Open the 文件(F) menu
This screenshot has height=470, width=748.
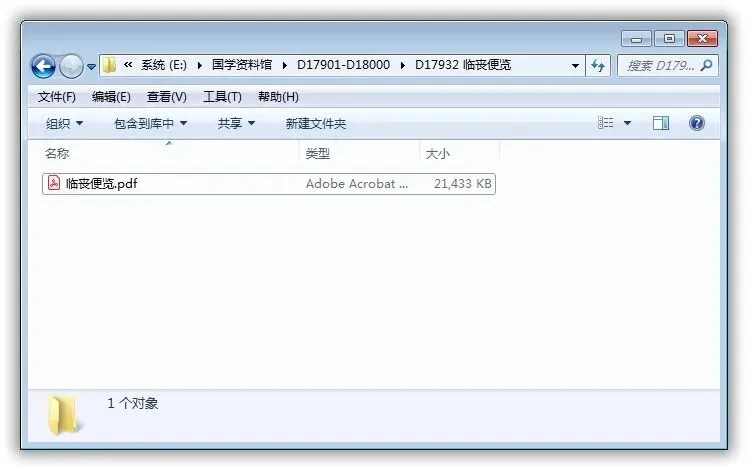(x=57, y=97)
